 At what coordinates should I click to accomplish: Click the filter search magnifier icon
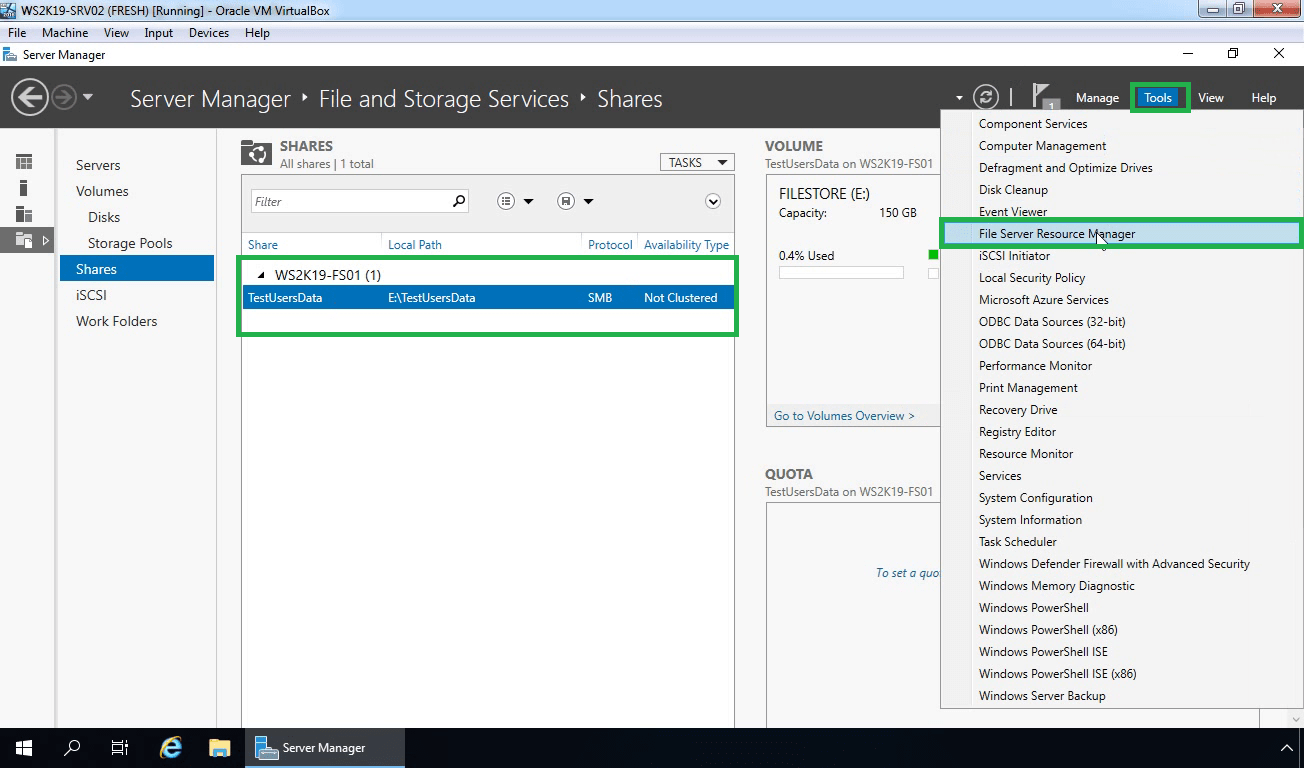point(459,200)
